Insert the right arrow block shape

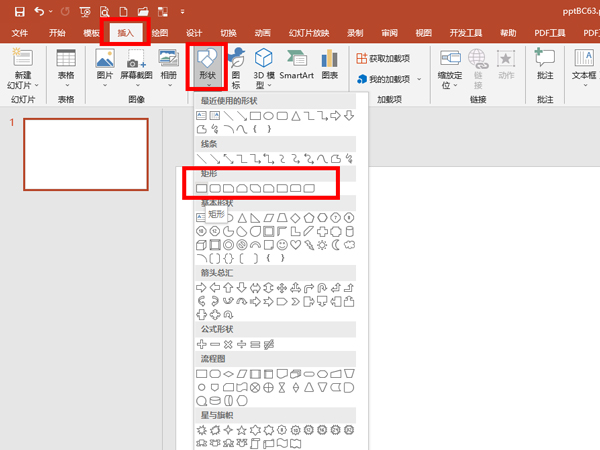click(x=202, y=287)
